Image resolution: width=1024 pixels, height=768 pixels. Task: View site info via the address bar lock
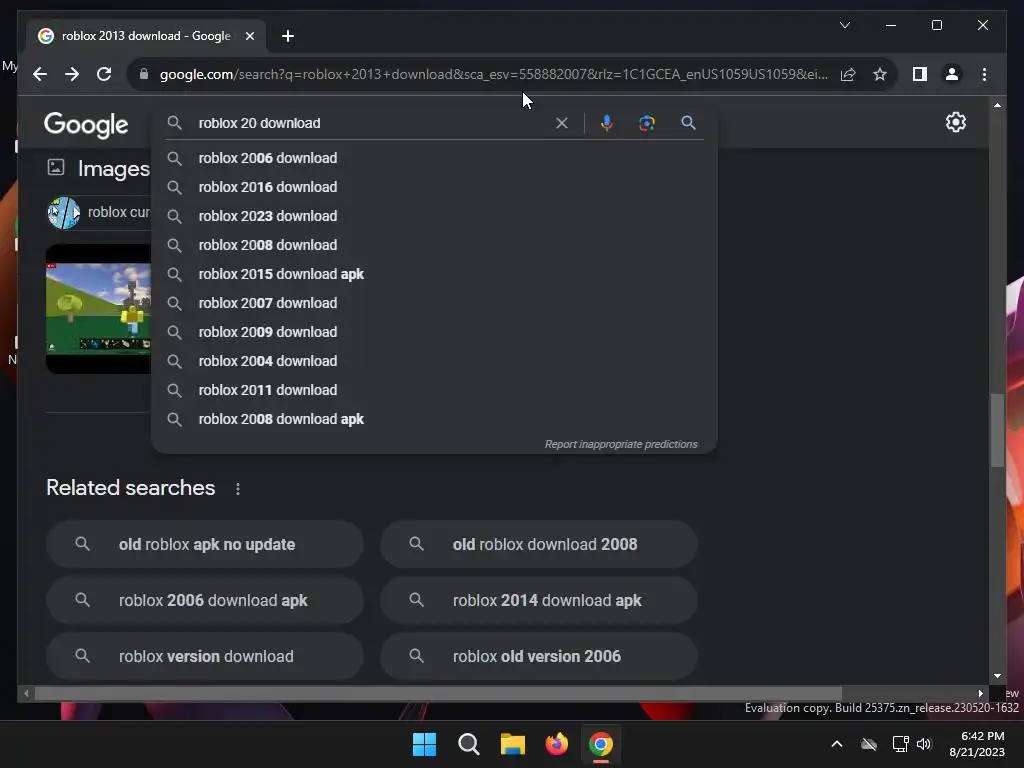pyautogui.click(x=144, y=74)
